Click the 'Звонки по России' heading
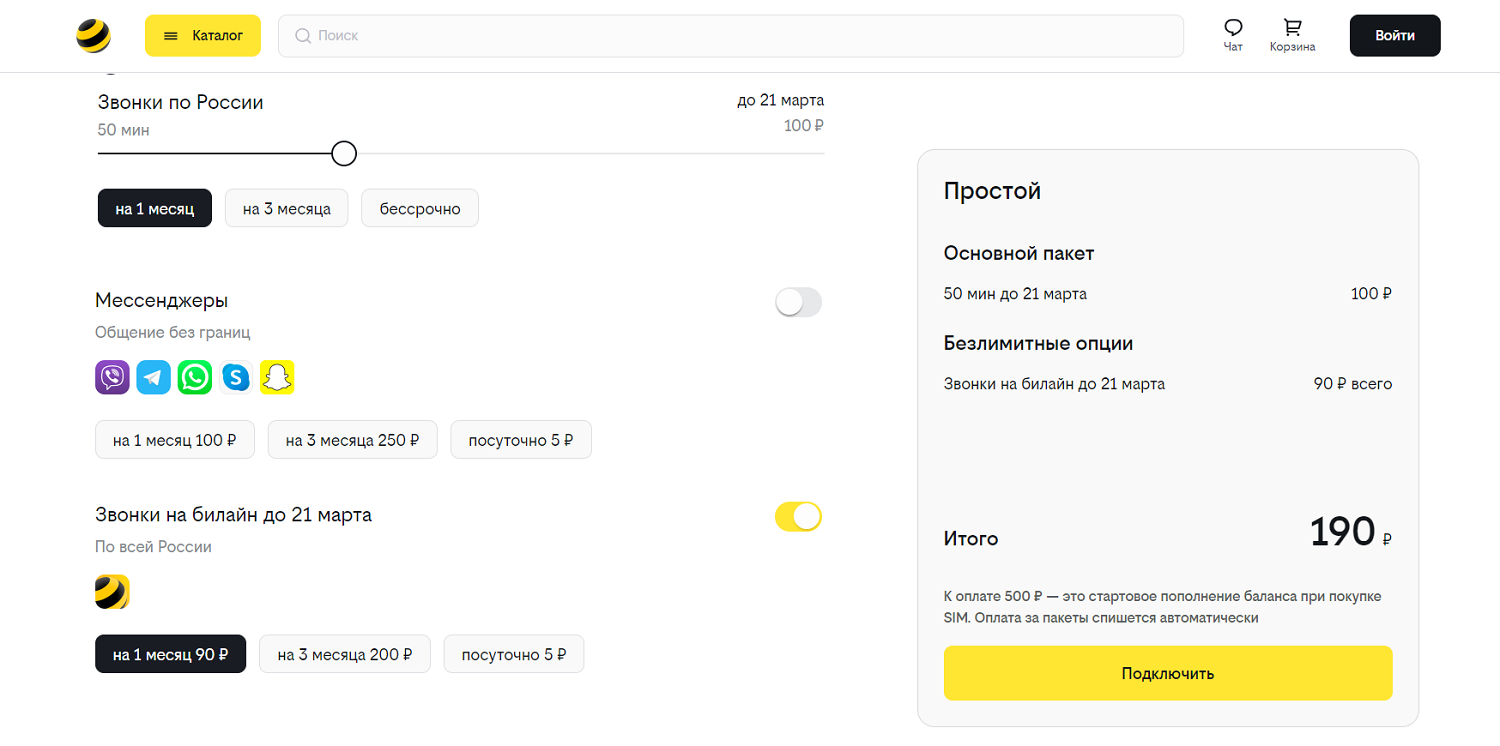The height and width of the screenshot is (746, 1500). tap(181, 103)
